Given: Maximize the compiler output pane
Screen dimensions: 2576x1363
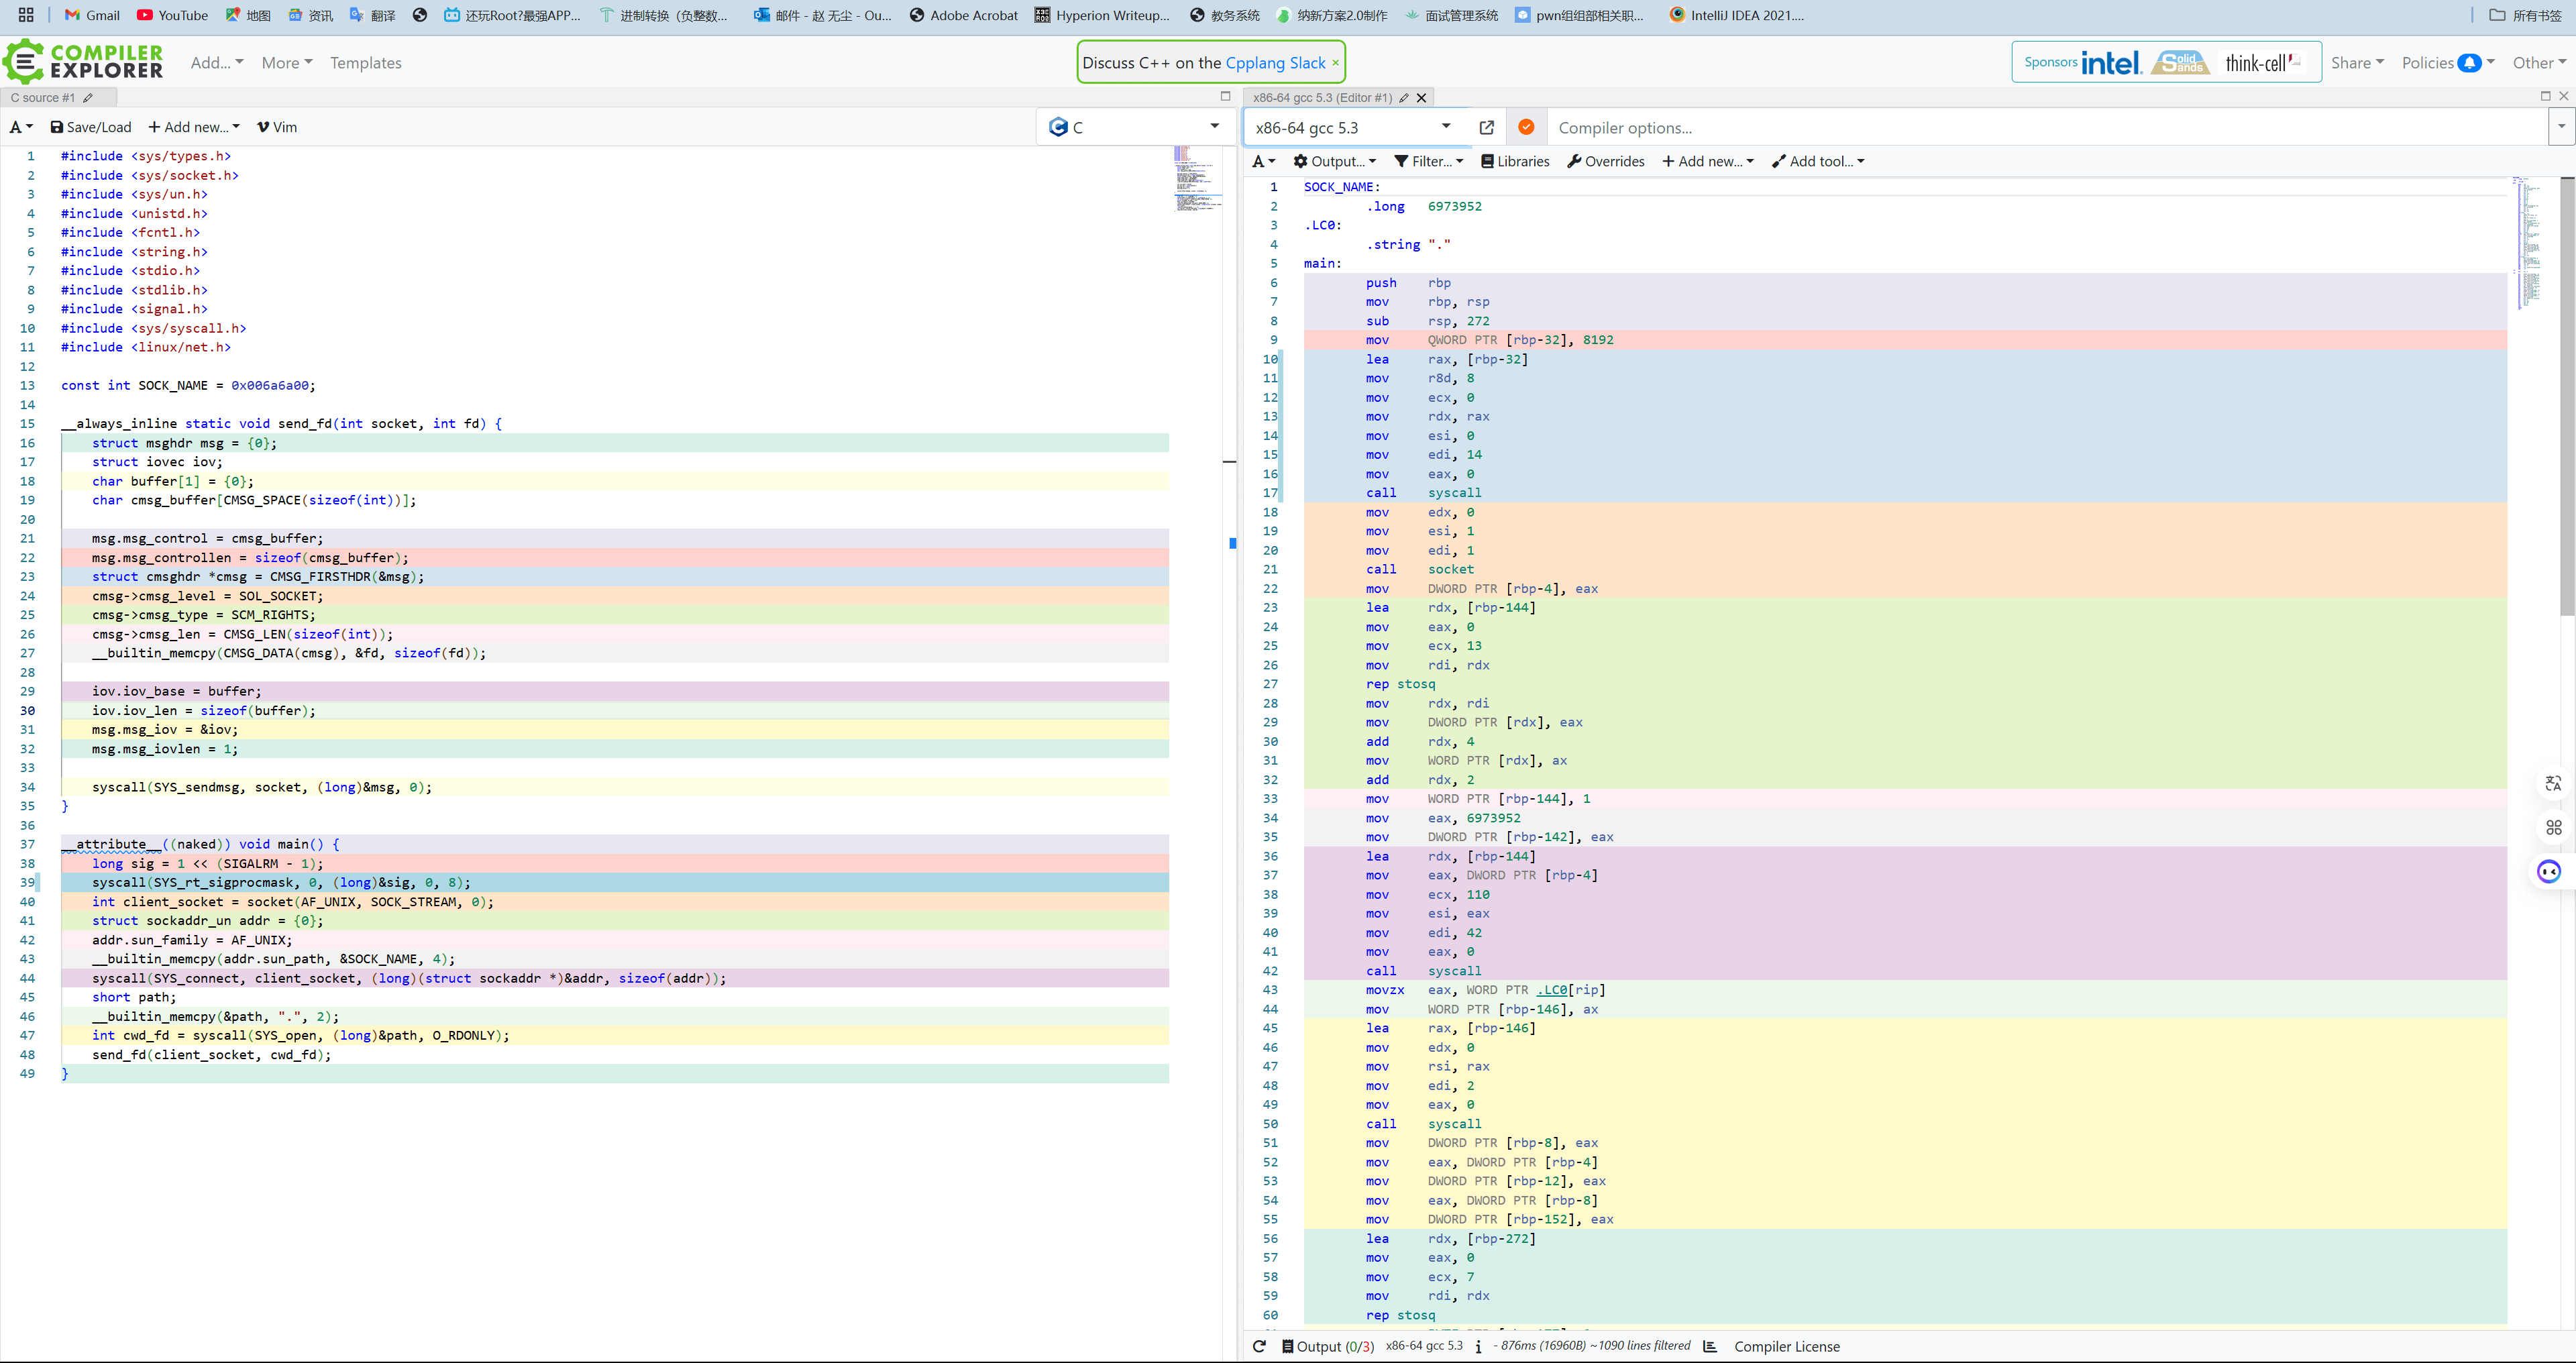Looking at the screenshot, I should tap(2545, 96).
